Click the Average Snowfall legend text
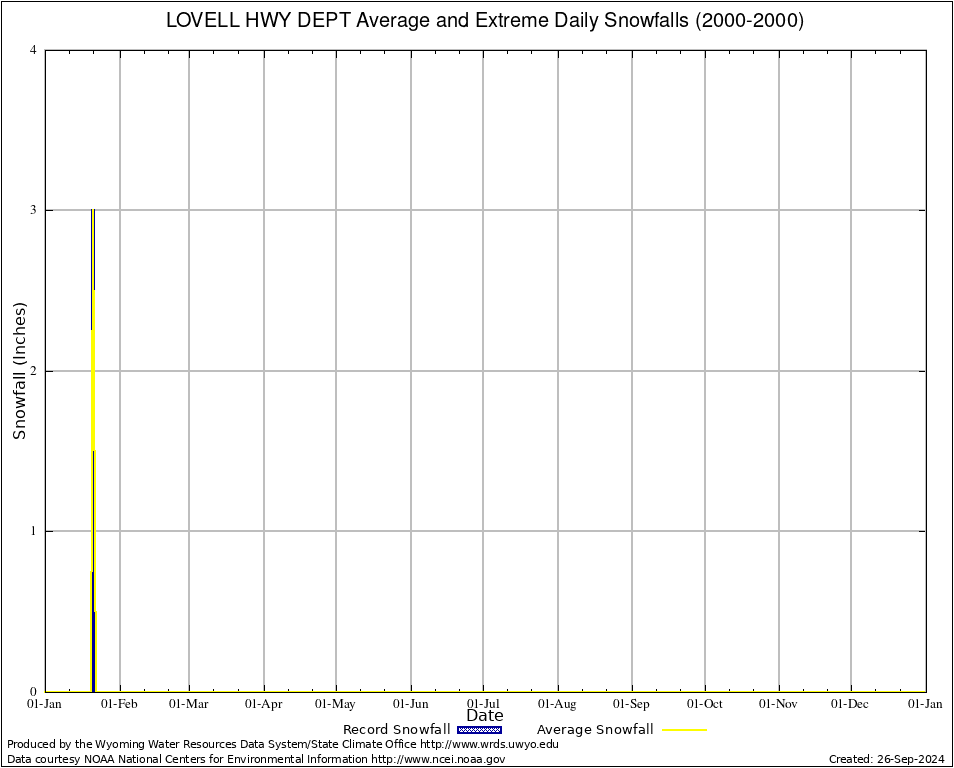Image resolution: width=954 pixels, height=768 pixels. pos(594,730)
